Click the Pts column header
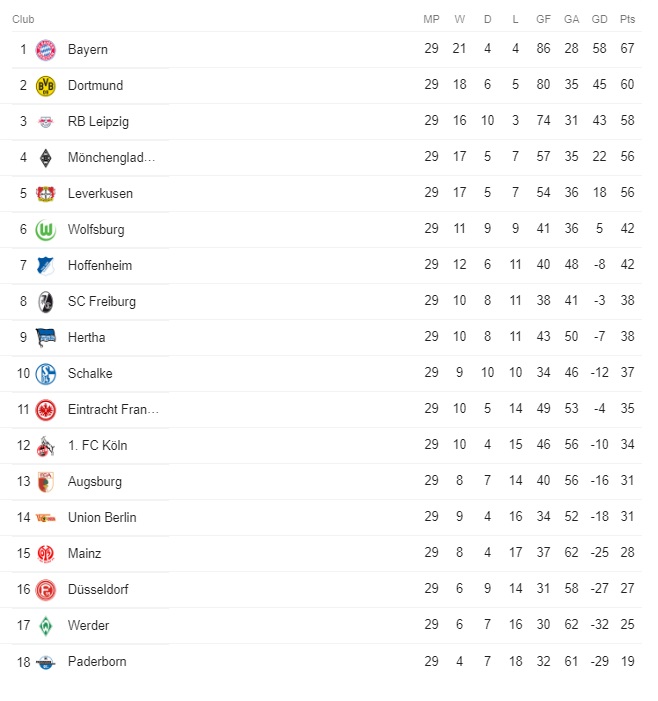 click(627, 19)
